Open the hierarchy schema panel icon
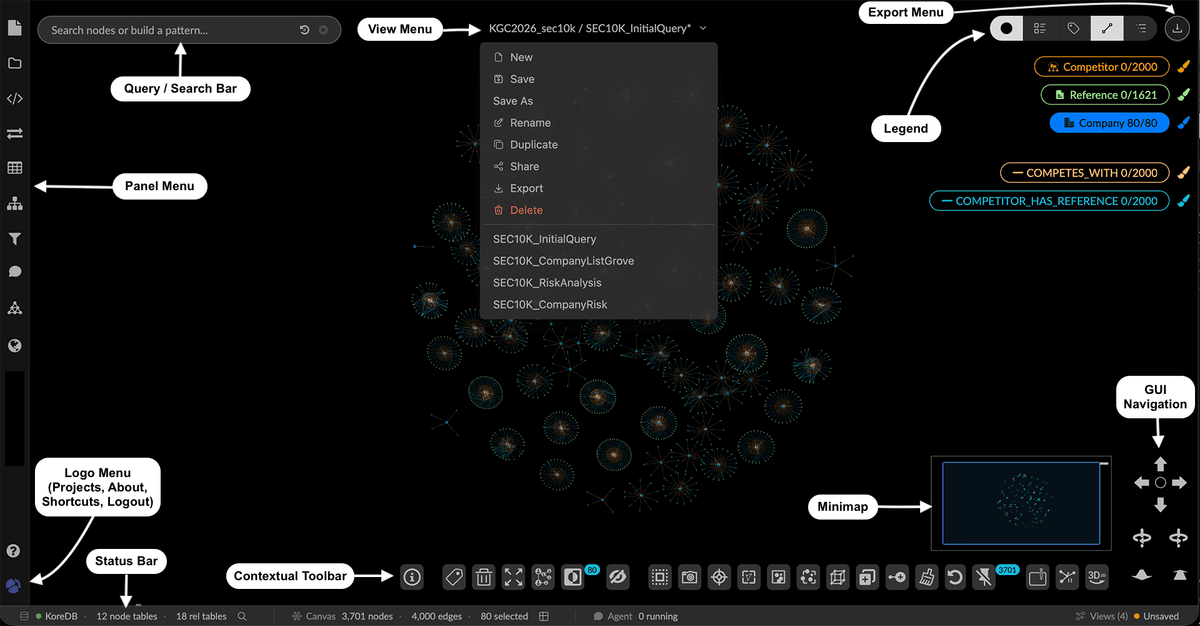Viewport: 1200px width, 626px height. click(15, 204)
